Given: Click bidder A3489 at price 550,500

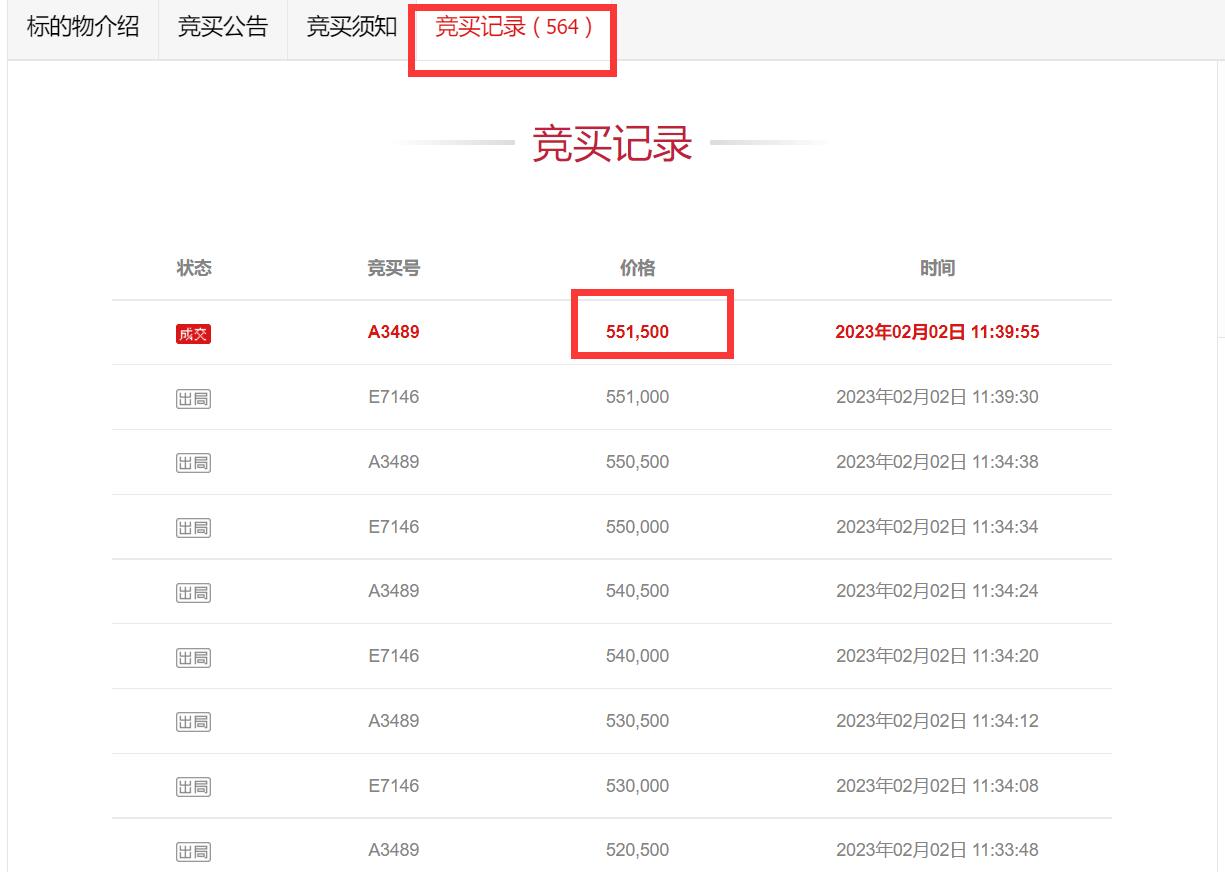Looking at the screenshot, I should coord(394,462).
